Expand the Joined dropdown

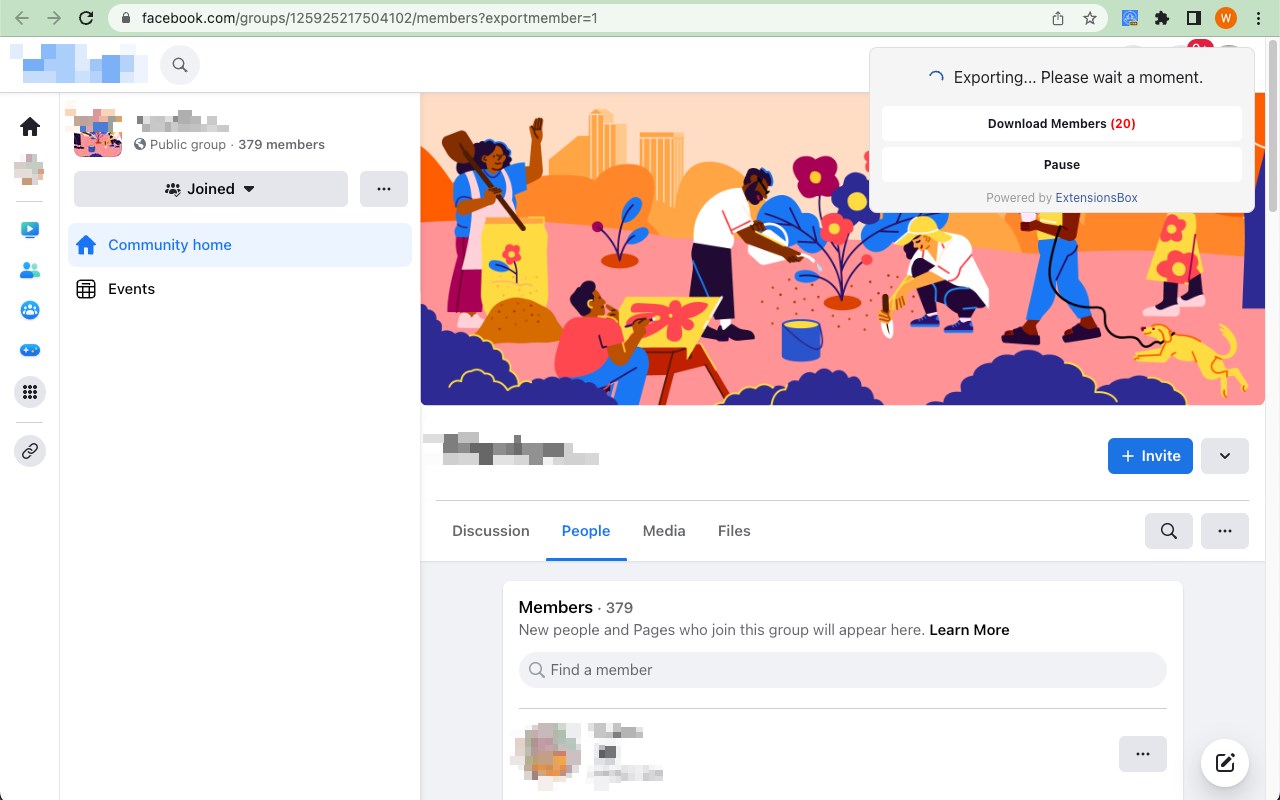[x=211, y=189]
